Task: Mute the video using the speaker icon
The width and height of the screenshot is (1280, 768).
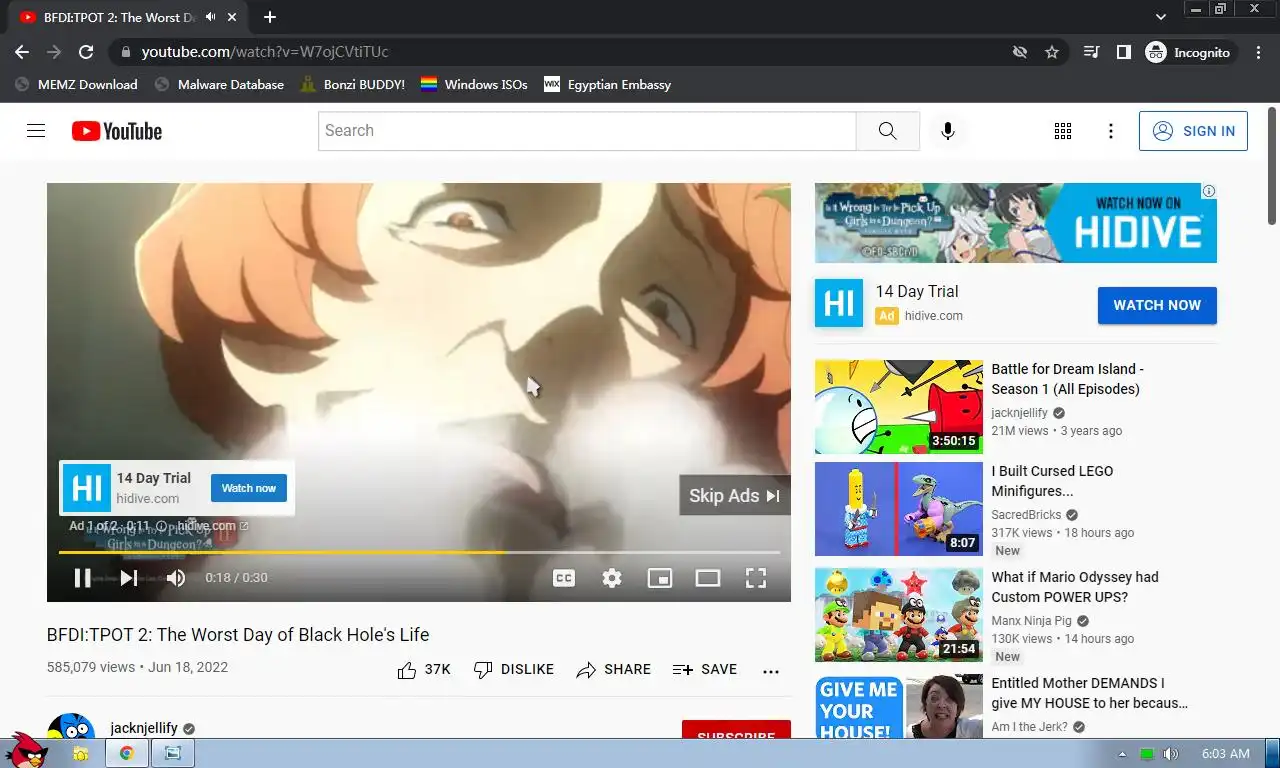Action: click(x=176, y=578)
